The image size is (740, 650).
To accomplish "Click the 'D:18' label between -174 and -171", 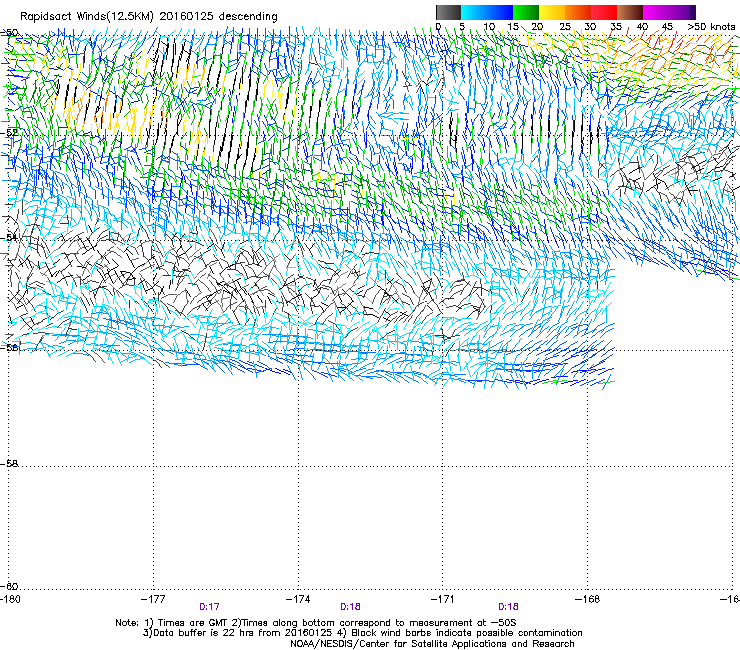I will 350,607.
